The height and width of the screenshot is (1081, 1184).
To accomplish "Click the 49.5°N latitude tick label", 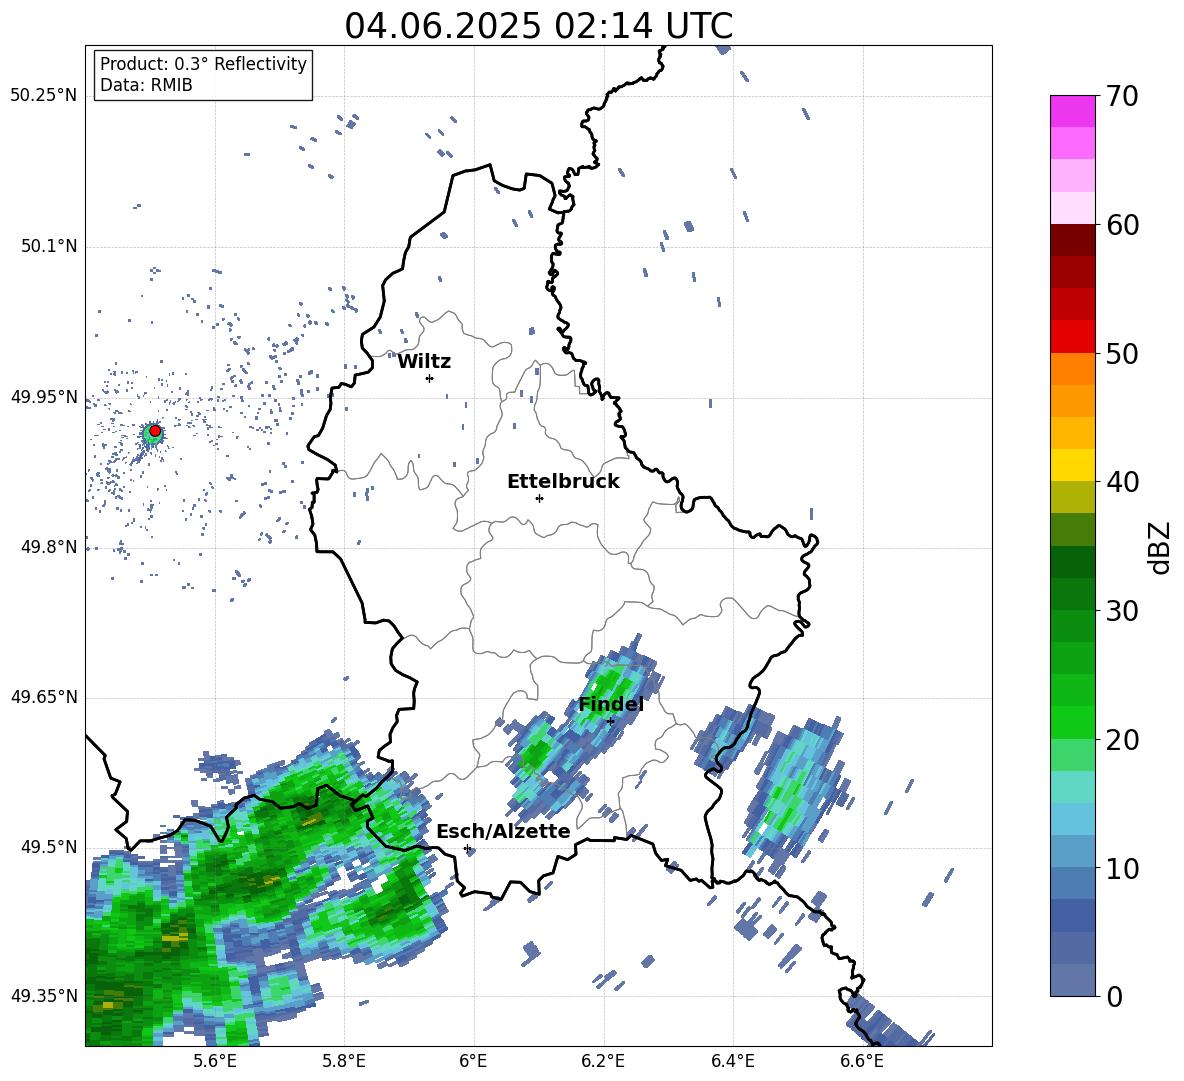I will pos(49,847).
